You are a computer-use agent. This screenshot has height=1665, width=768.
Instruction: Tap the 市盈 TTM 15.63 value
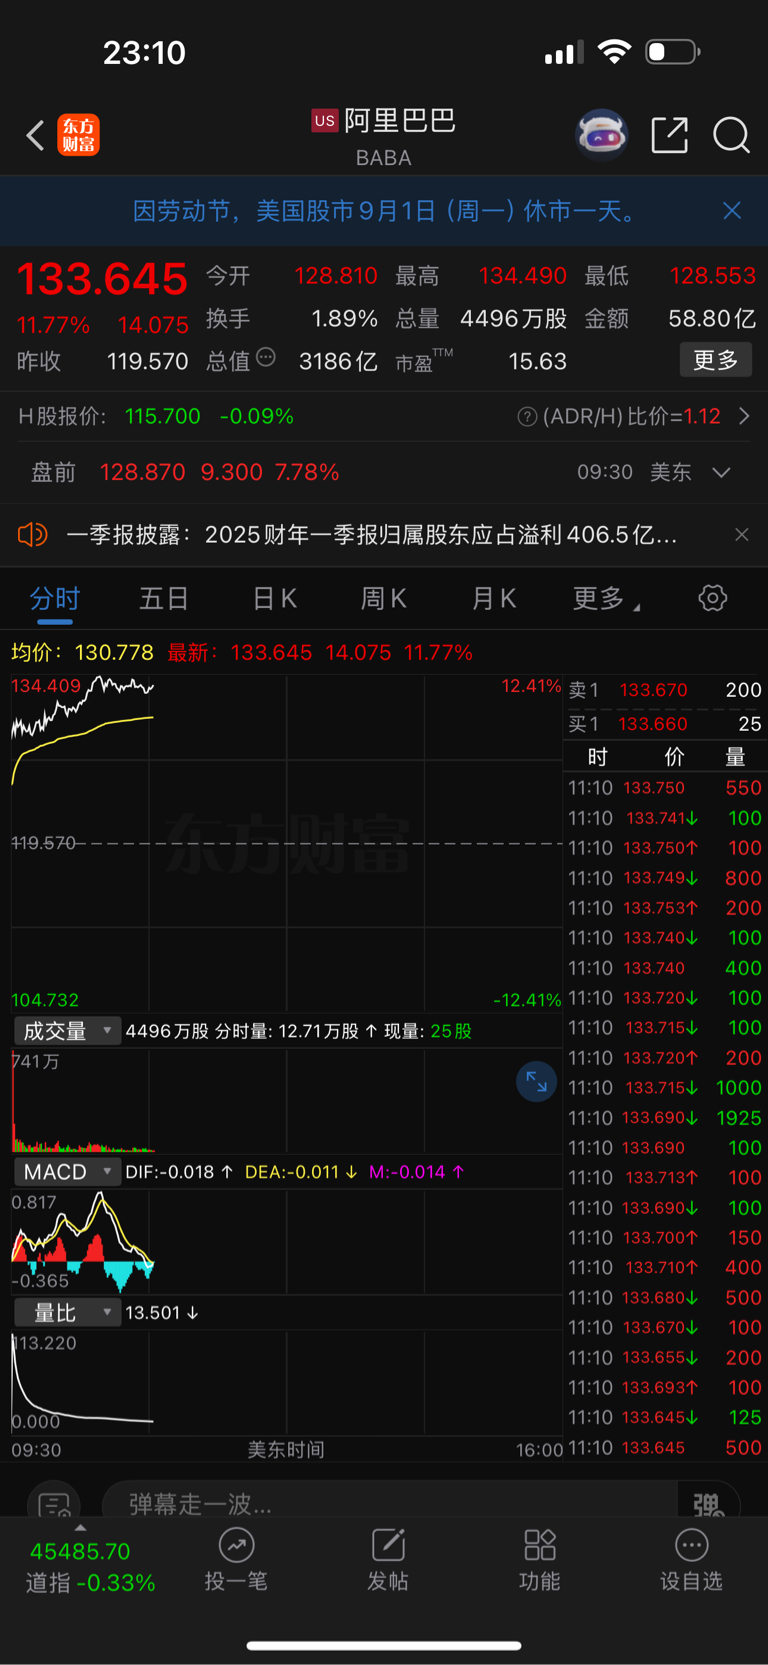pyautogui.click(x=537, y=361)
